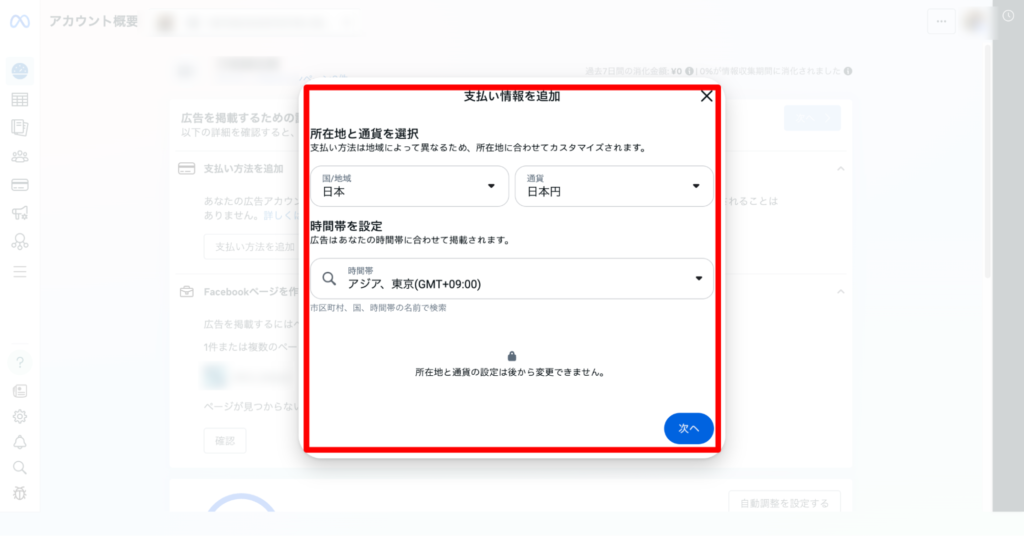
Task: Click the 次へ button
Action: pos(688,428)
